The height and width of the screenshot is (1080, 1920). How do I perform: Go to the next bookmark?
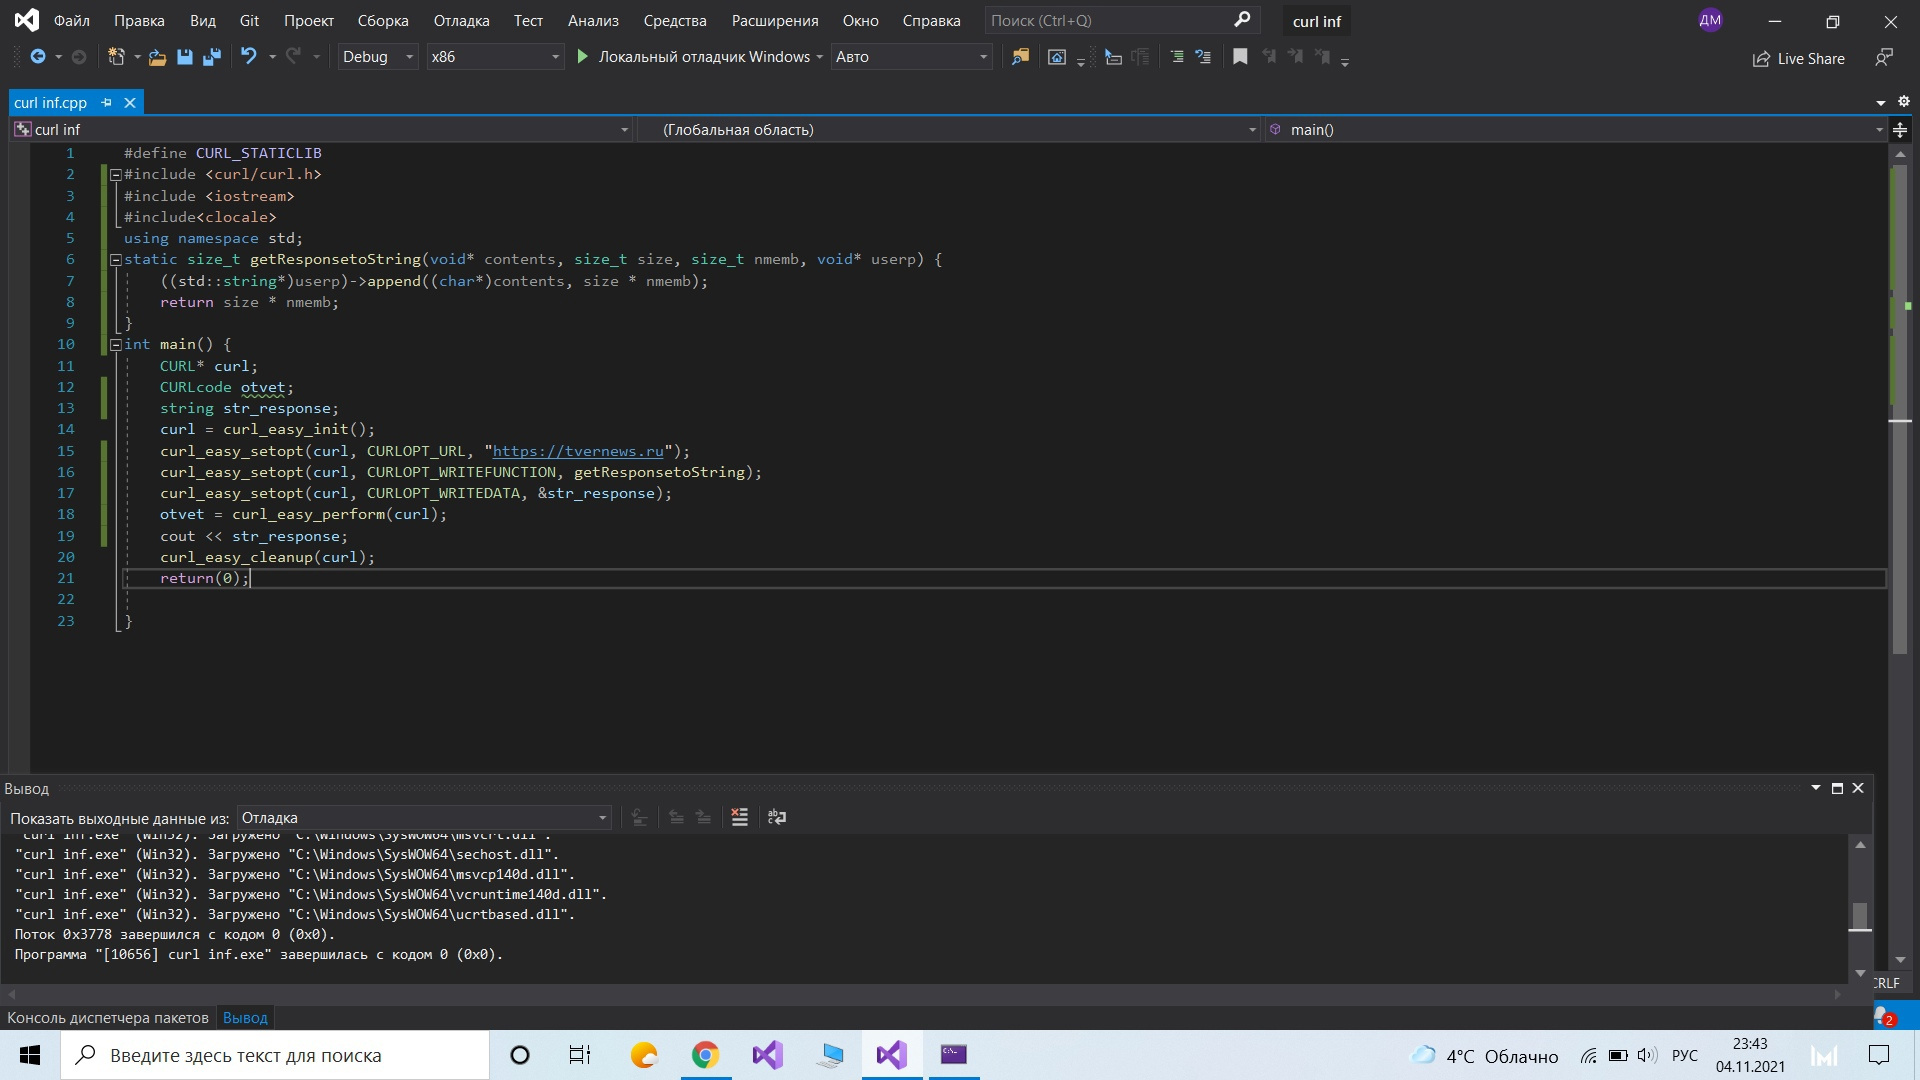1296,57
